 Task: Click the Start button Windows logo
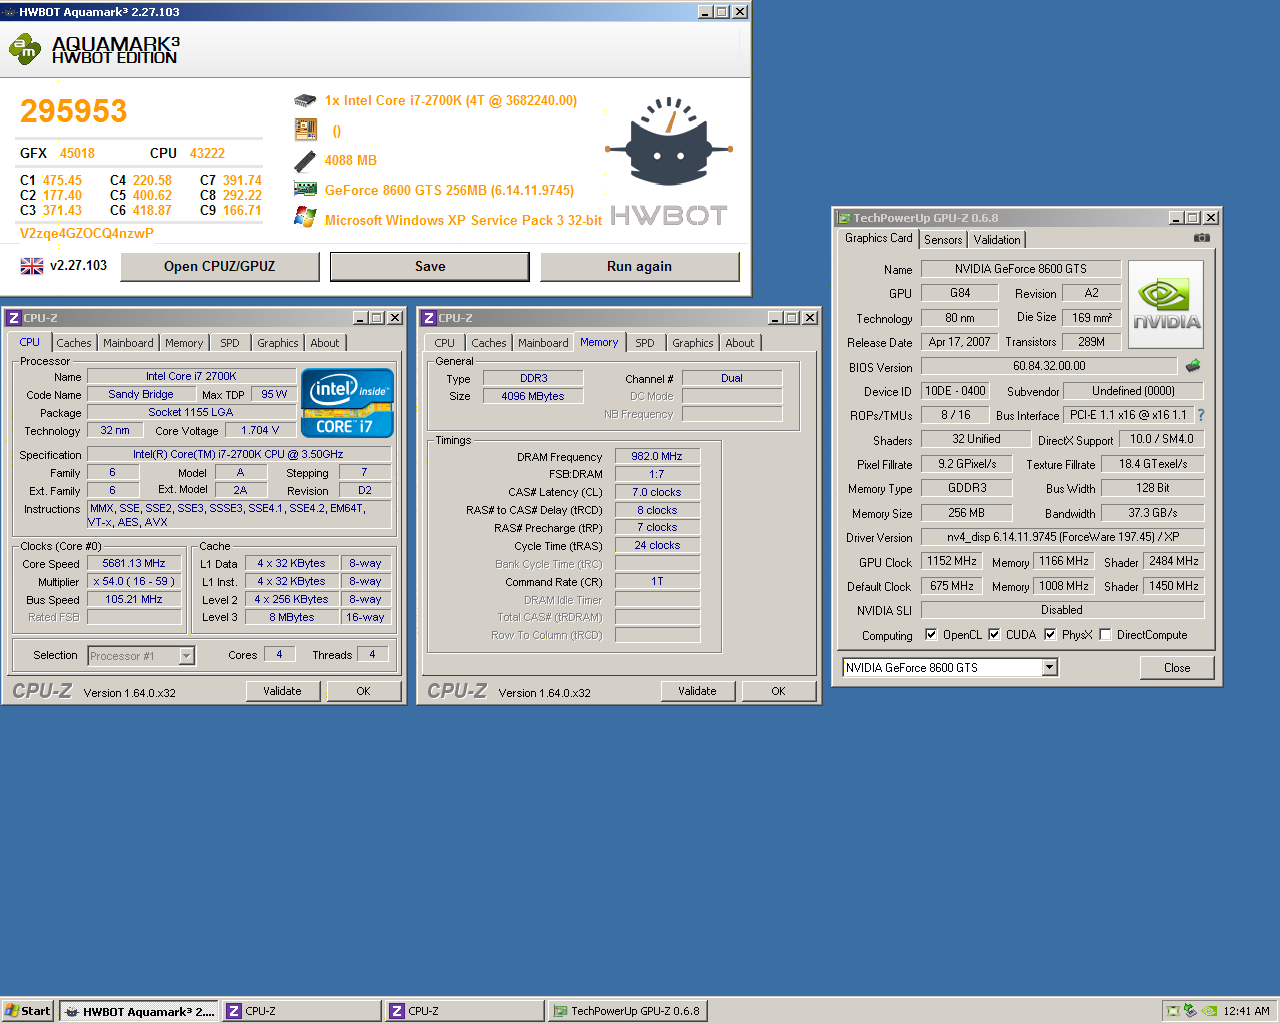pos(12,1011)
